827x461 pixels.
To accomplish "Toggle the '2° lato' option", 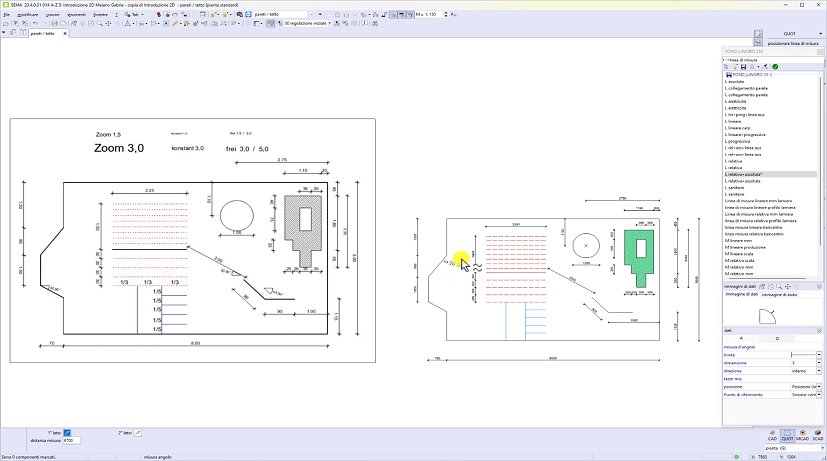I will click(x=137, y=431).
